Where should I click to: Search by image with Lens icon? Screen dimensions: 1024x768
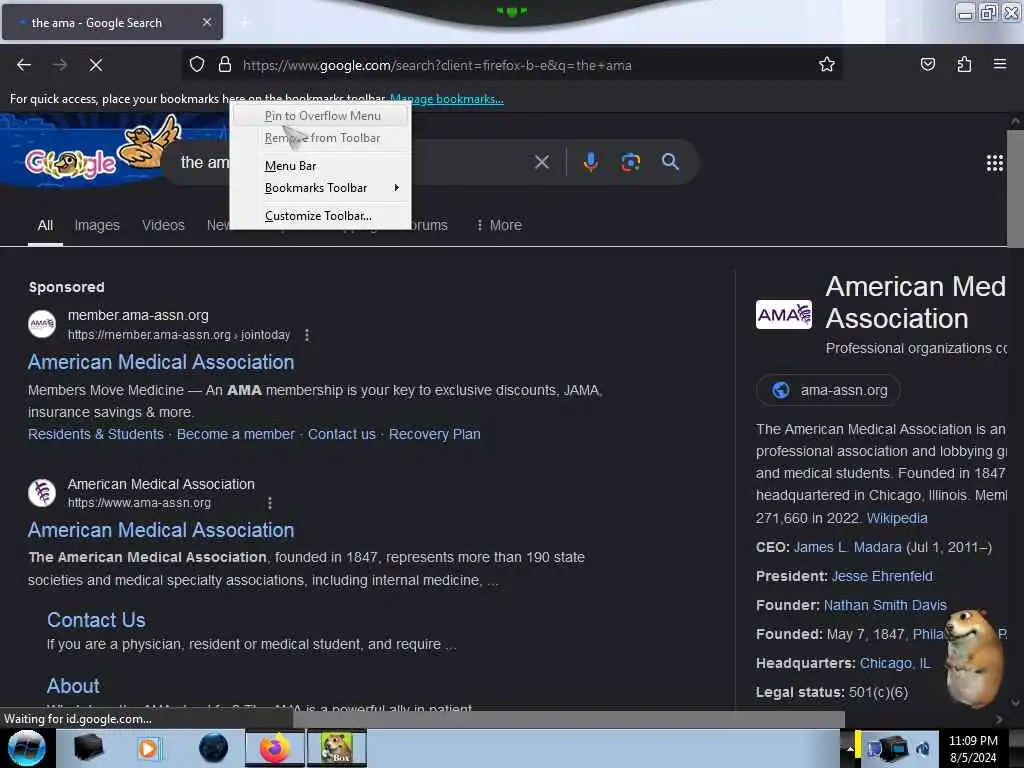point(630,162)
